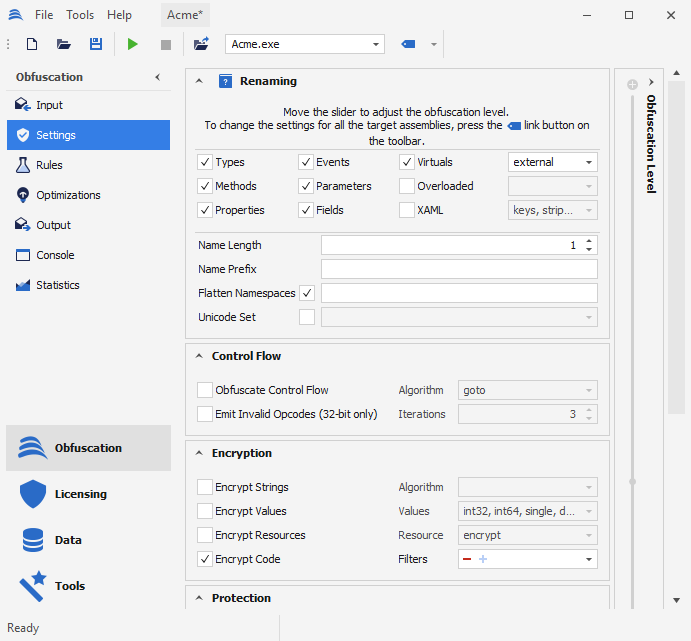Click the blue link button in toolbar
The image size is (691, 641).
click(408, 44)
